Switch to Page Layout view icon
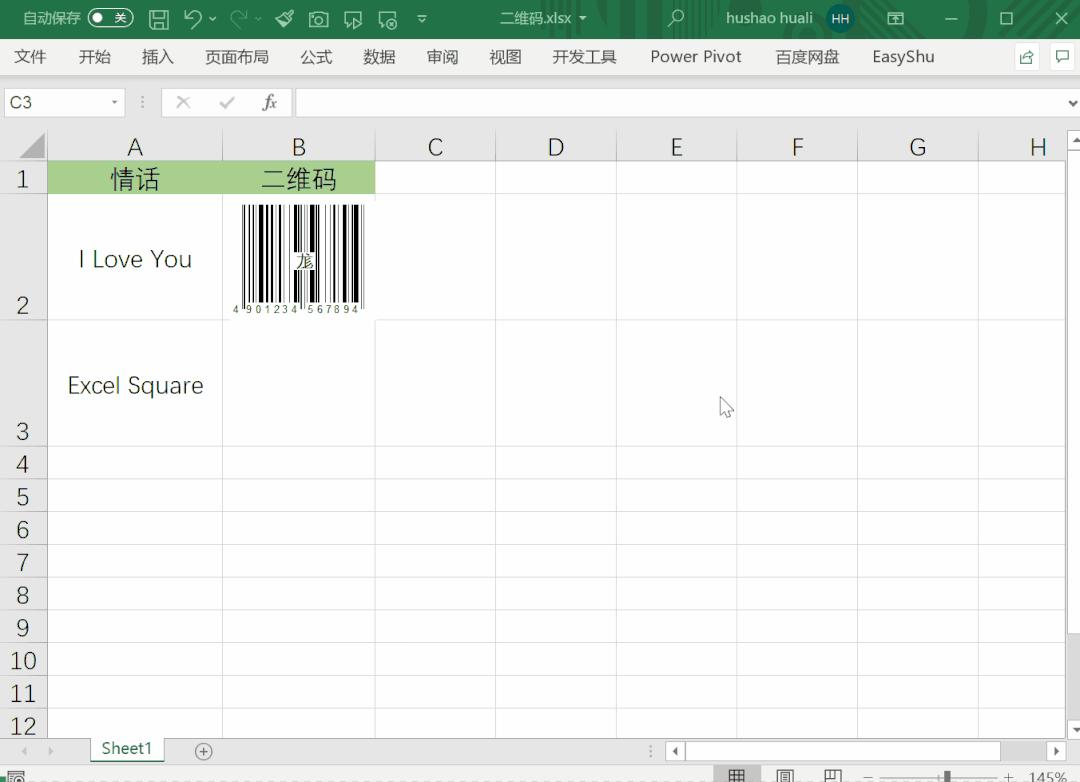1080x782 pixels. pyautogui.click(x=785, y=775)
